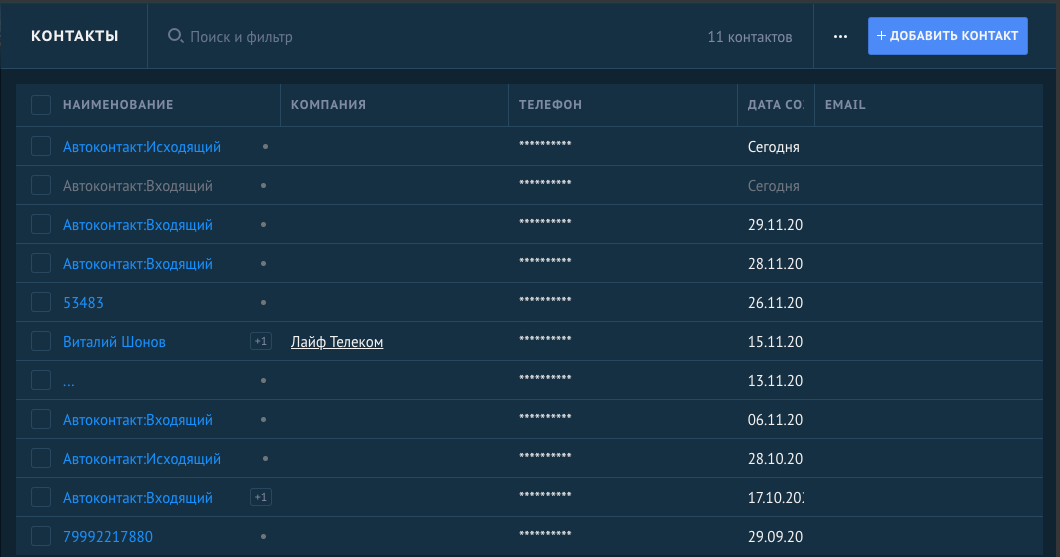
Task: Open the contact named with ellipsis
Action: pos(69,381)
